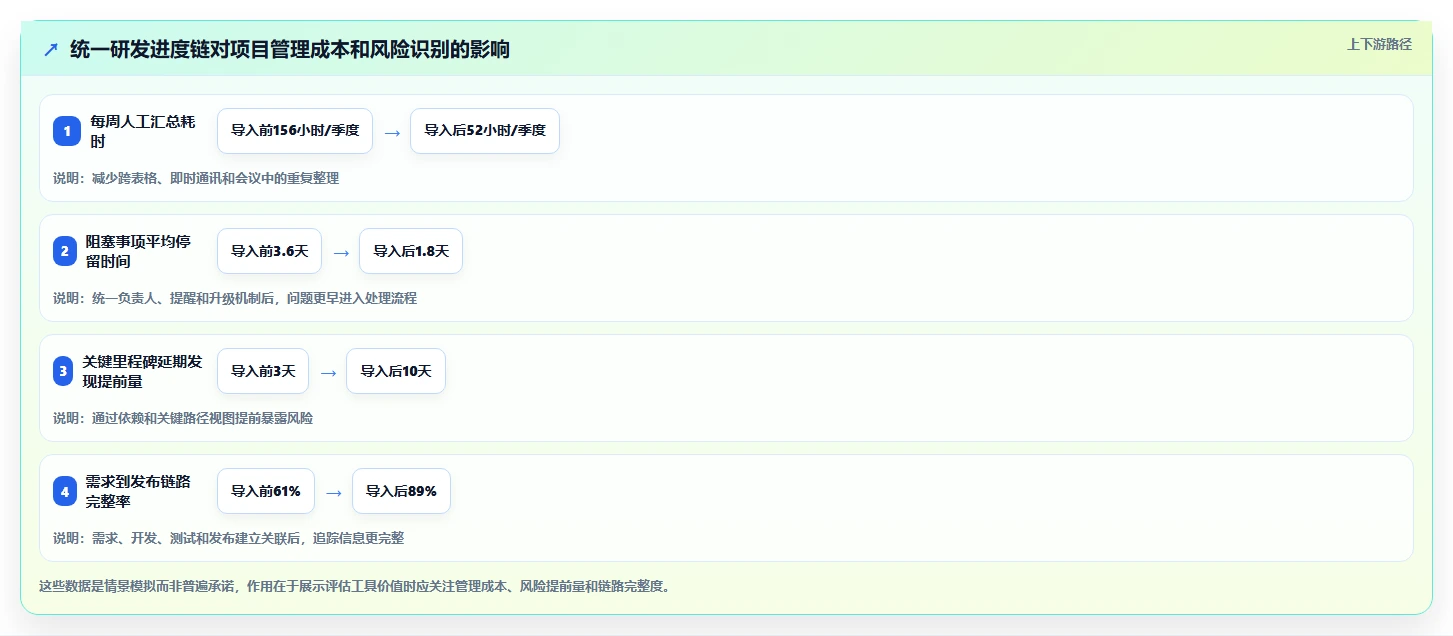Click the note about 统一负责人、提醒和升级机制
The width and height of the screenshot is (1453, 636).
[x=235, y=298]
